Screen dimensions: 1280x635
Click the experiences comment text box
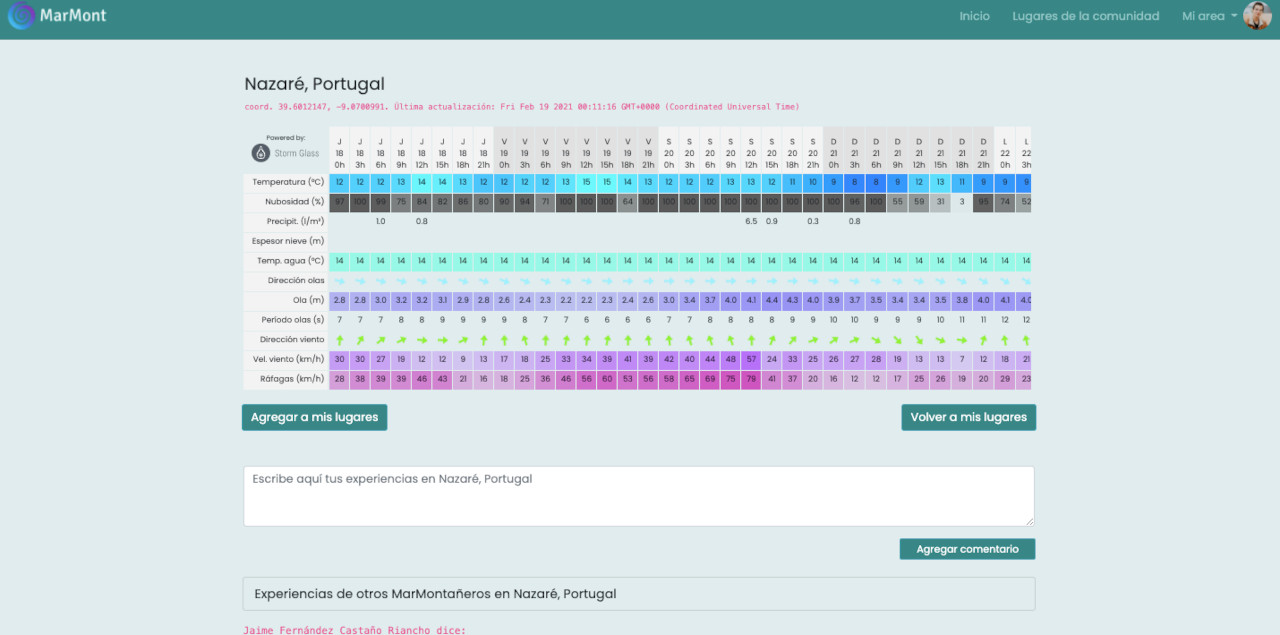coord(638,495)
